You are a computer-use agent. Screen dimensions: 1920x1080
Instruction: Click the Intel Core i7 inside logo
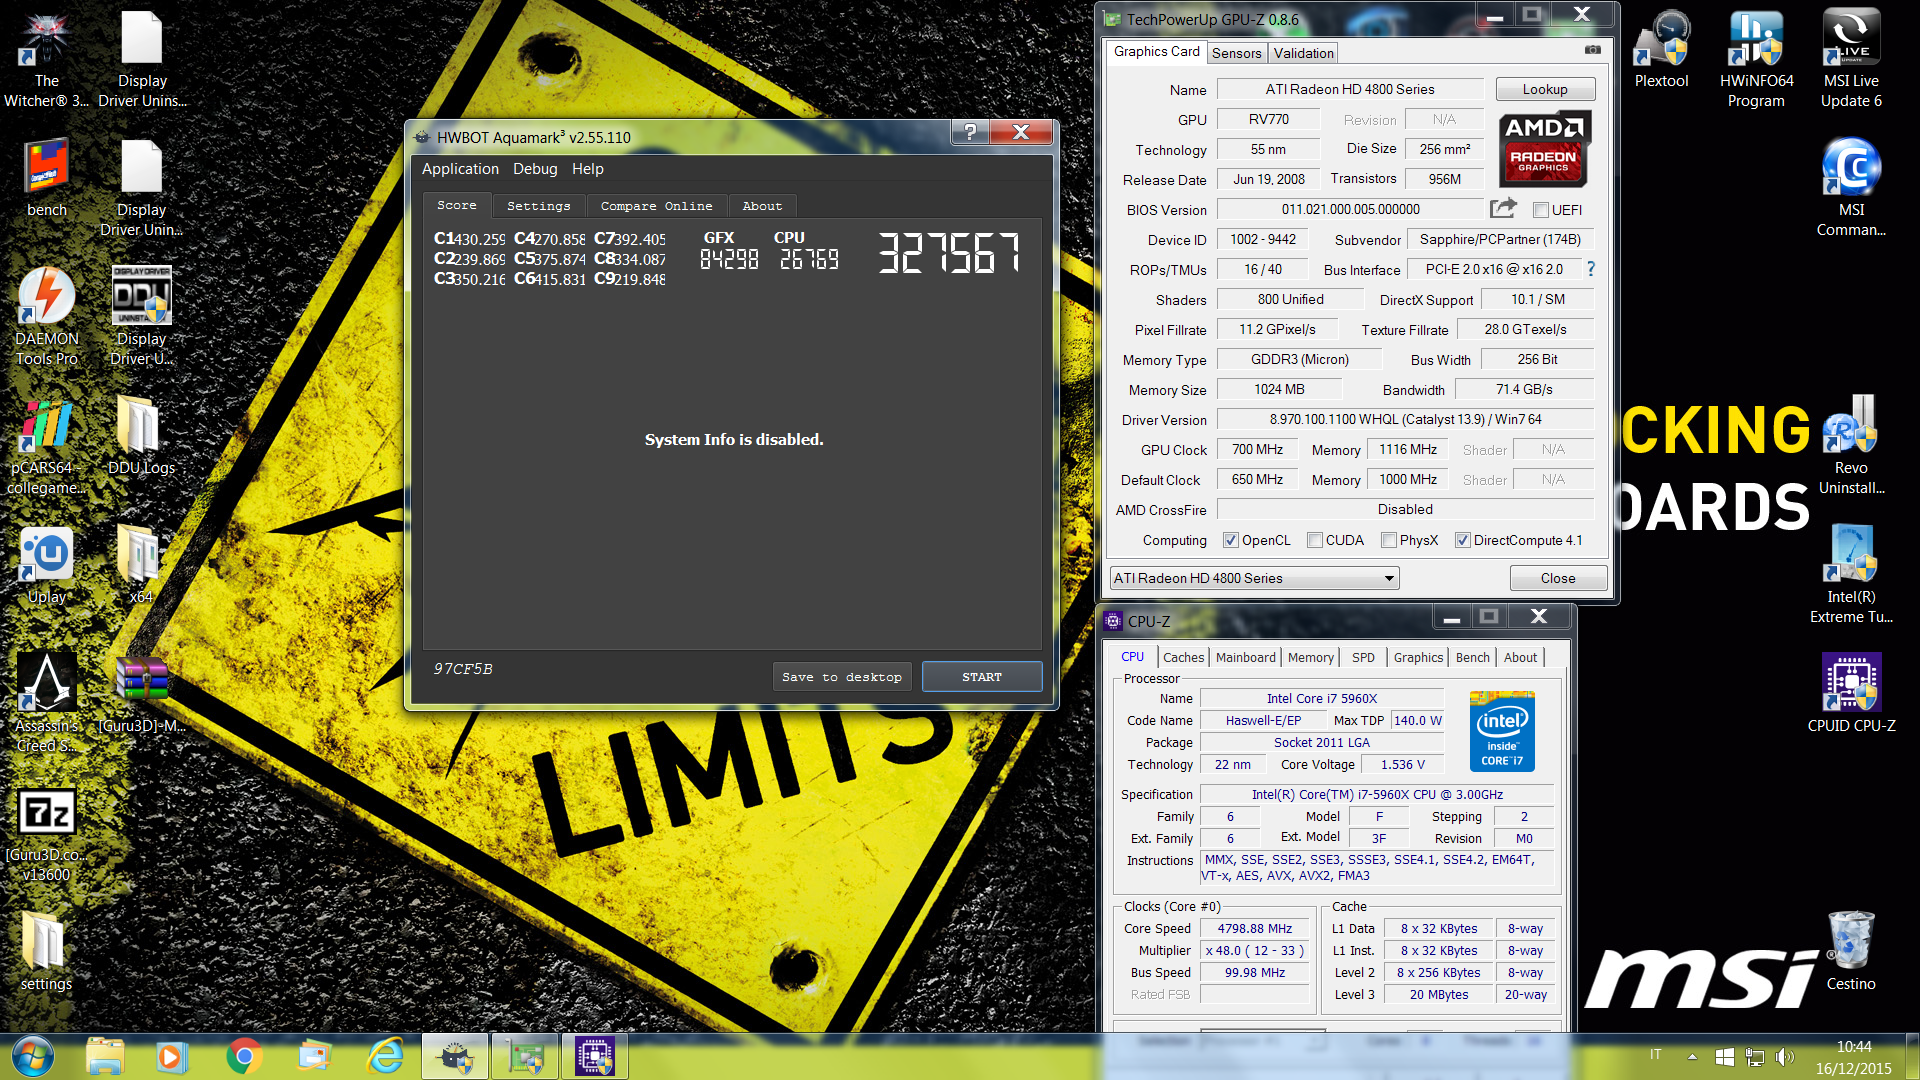tap(1502, 731)
